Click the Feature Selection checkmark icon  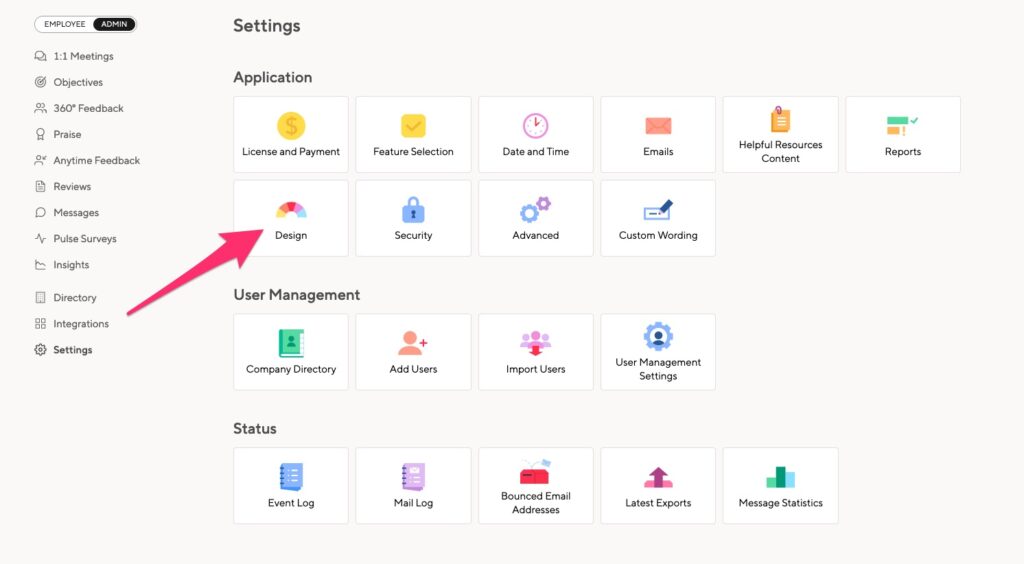coord(413,125)
